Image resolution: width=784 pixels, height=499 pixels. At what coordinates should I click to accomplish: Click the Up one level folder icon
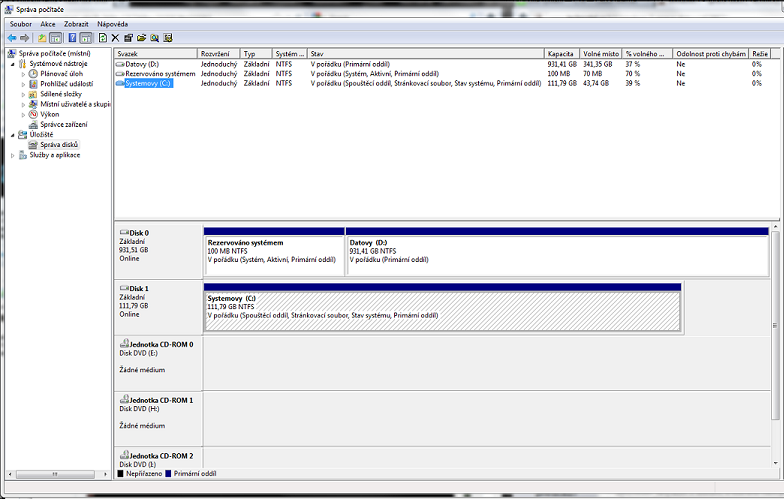point(42,37)
